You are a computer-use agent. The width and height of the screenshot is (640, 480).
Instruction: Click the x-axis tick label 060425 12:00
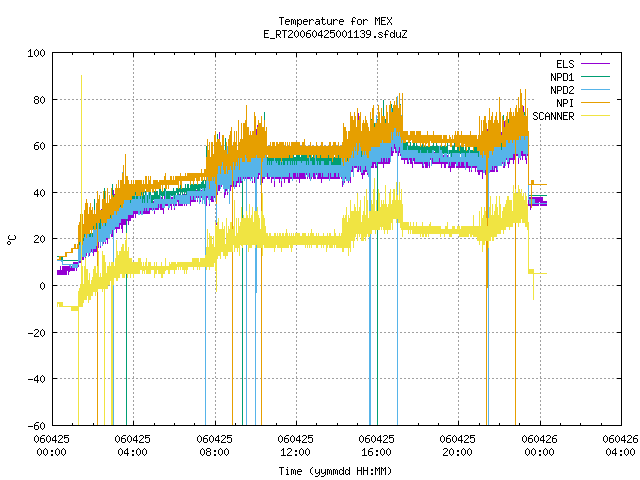pos(296,446)
